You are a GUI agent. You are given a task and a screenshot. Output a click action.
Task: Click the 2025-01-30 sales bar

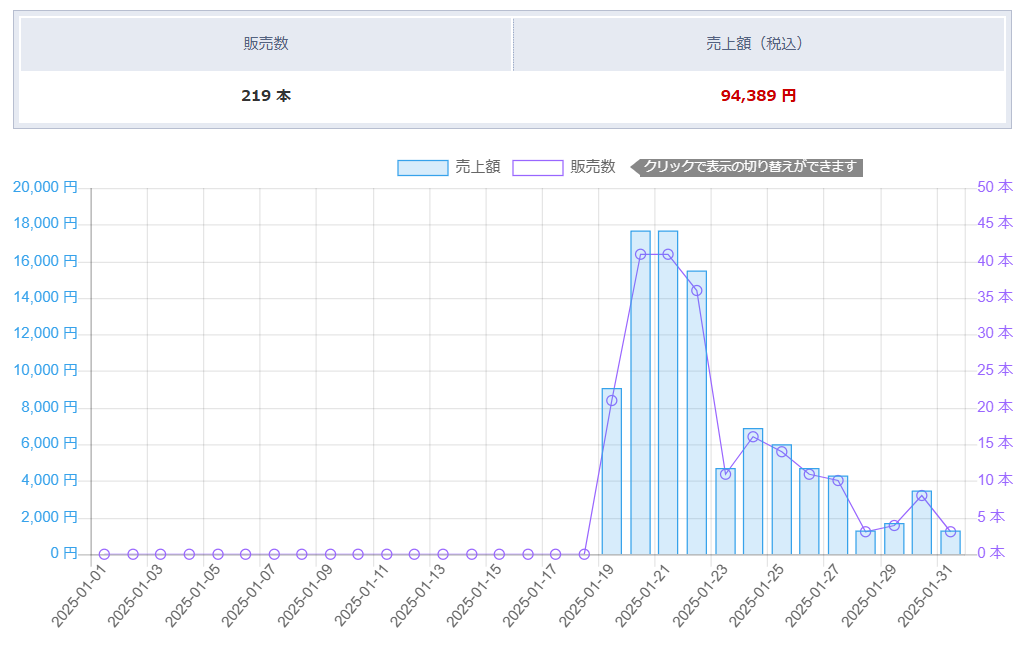[922, 523]
